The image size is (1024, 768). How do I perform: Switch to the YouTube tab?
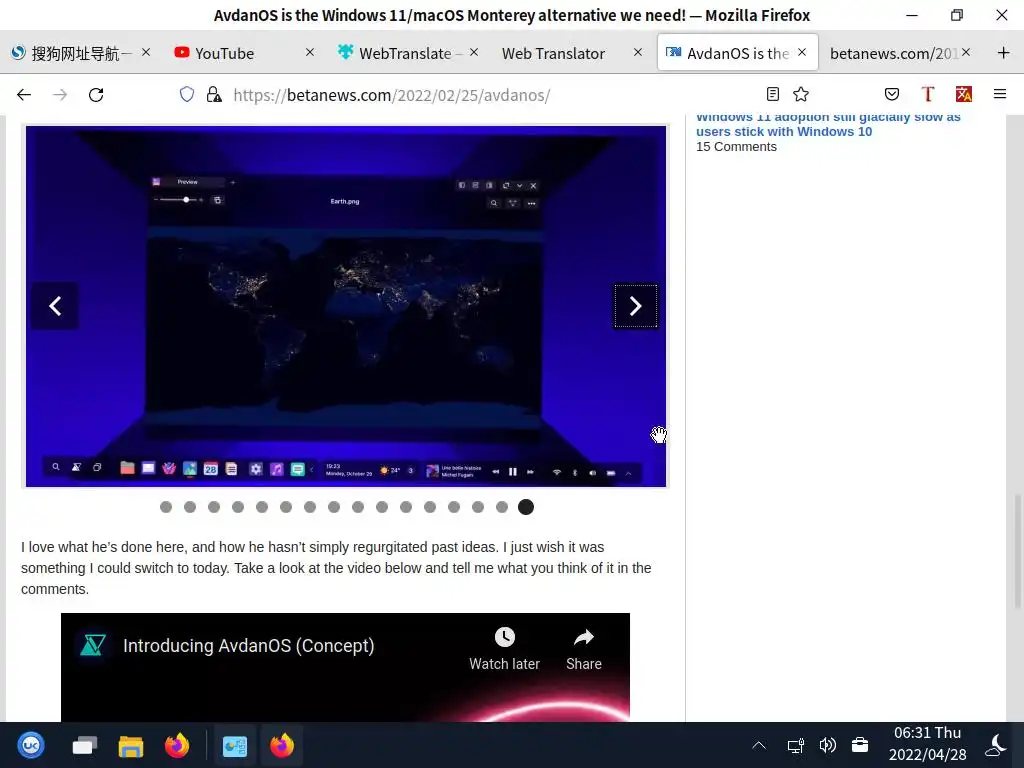[x=245, y=53]
